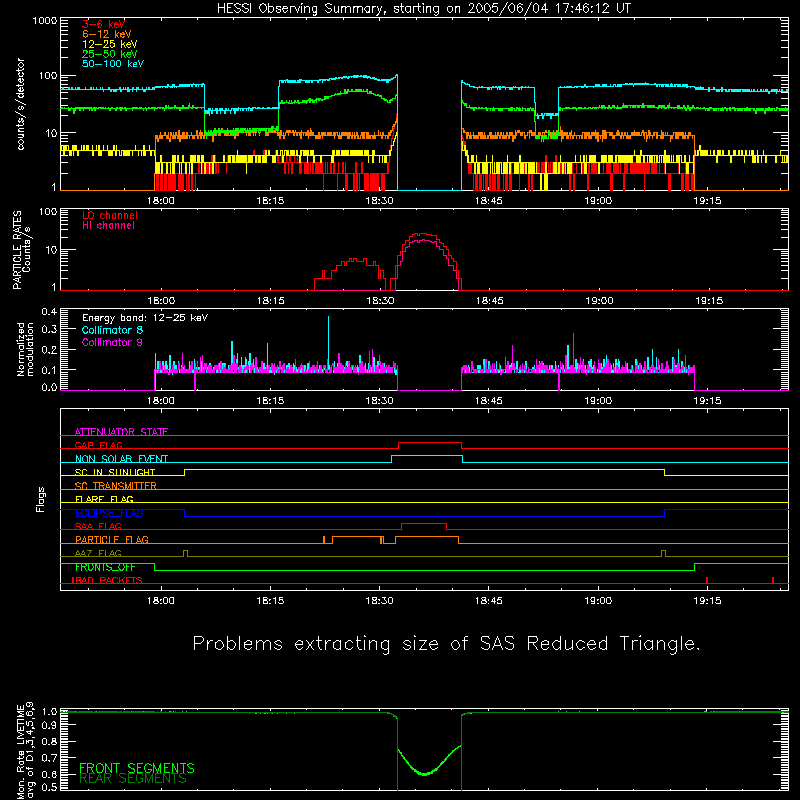Click the yellow 12-25 keV legend label
Image resolution: width=800 pixels, height=800 pixels.
(110, 44)
